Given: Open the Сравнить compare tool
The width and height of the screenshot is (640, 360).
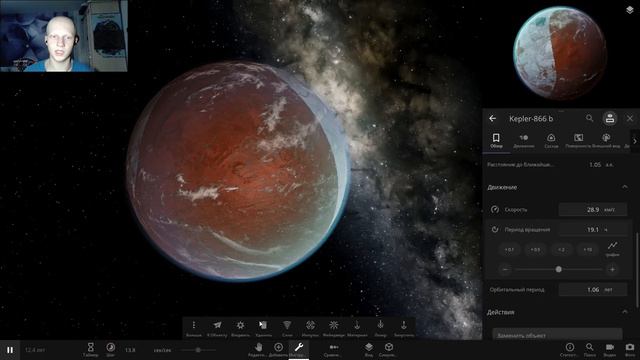Looking at the screenshot, I should (333, 349).
